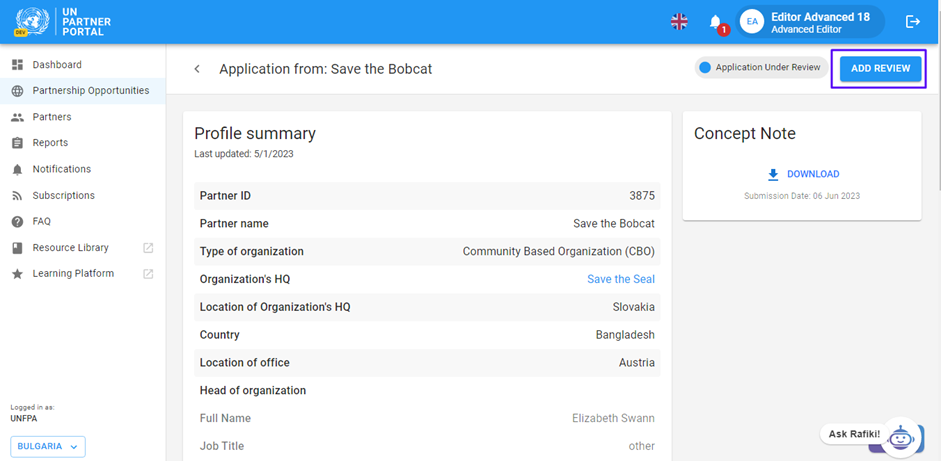Click the sidebar Notifications bell icon
Screen dimensions: 941x461
pyautogui.click(x=17, y=169)
